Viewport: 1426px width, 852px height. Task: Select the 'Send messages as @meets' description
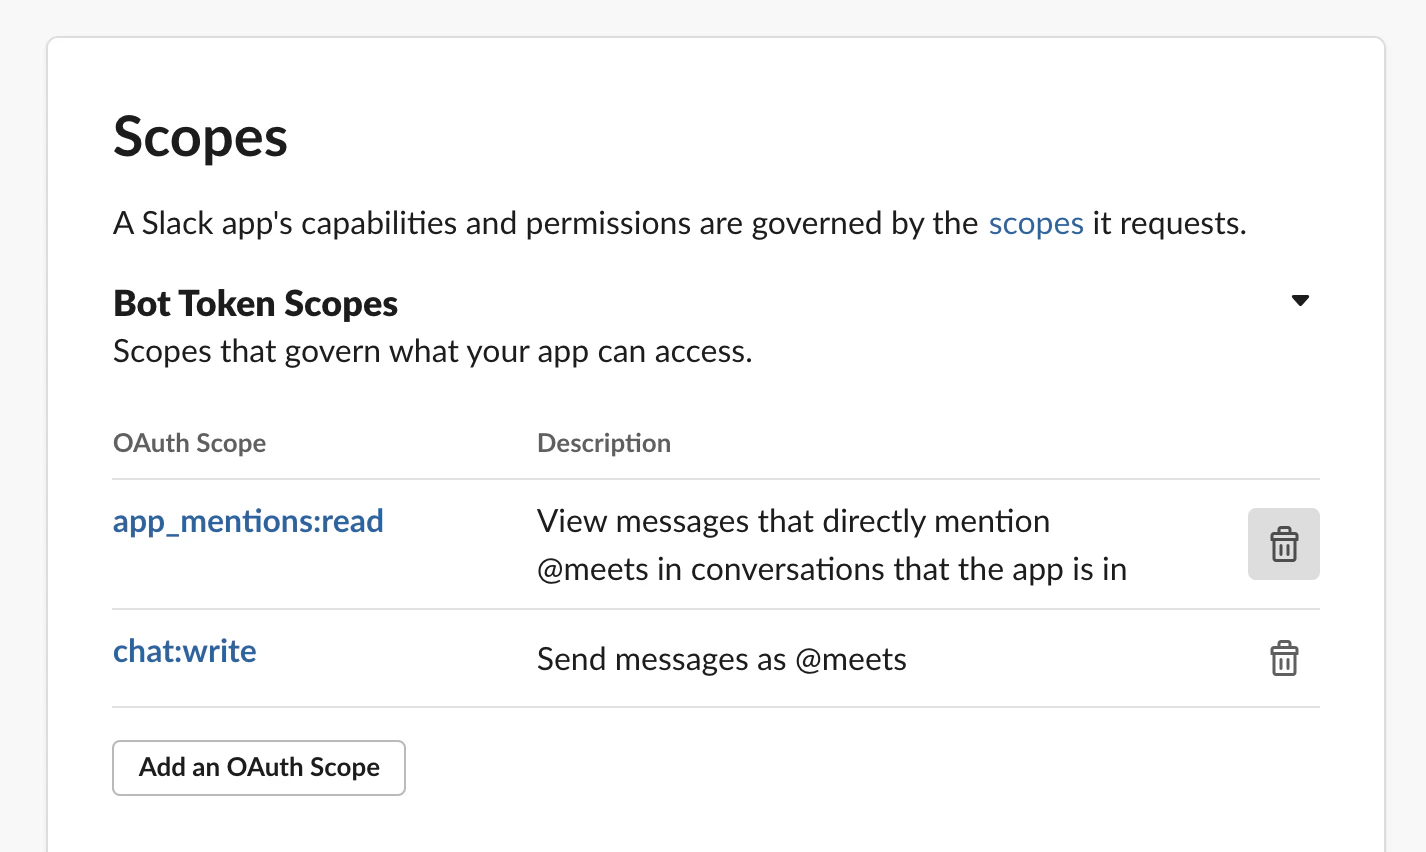pyautogui.click(x=722, y=659)
